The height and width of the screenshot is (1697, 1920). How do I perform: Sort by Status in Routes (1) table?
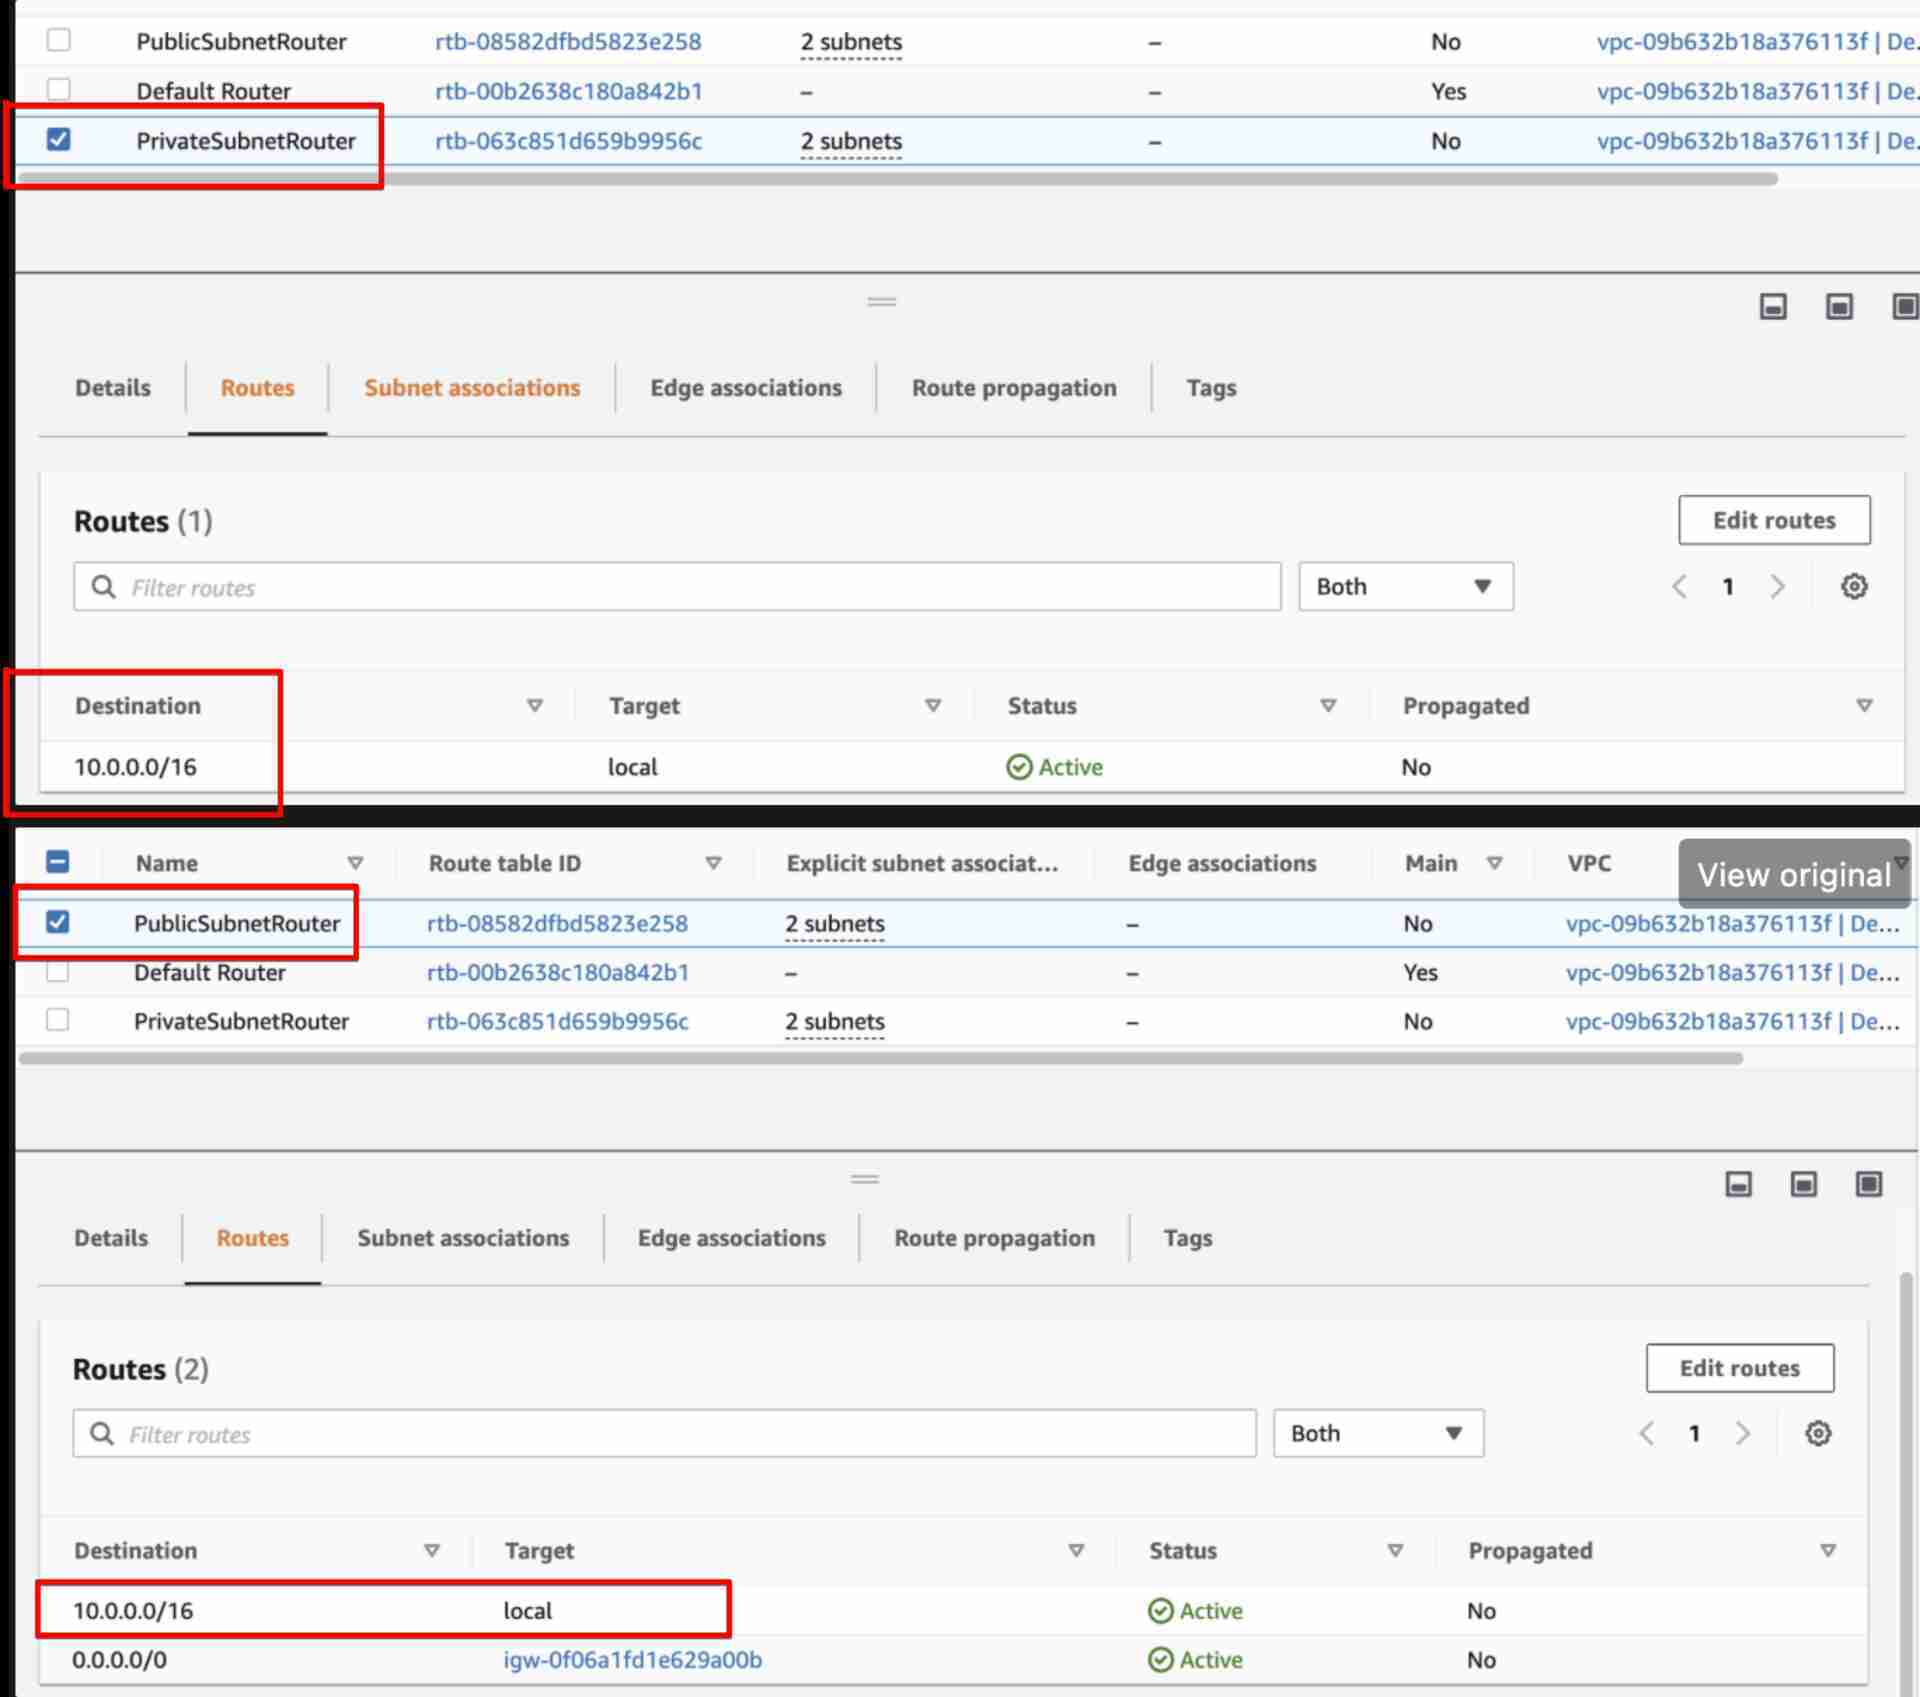click(1328, 706)
